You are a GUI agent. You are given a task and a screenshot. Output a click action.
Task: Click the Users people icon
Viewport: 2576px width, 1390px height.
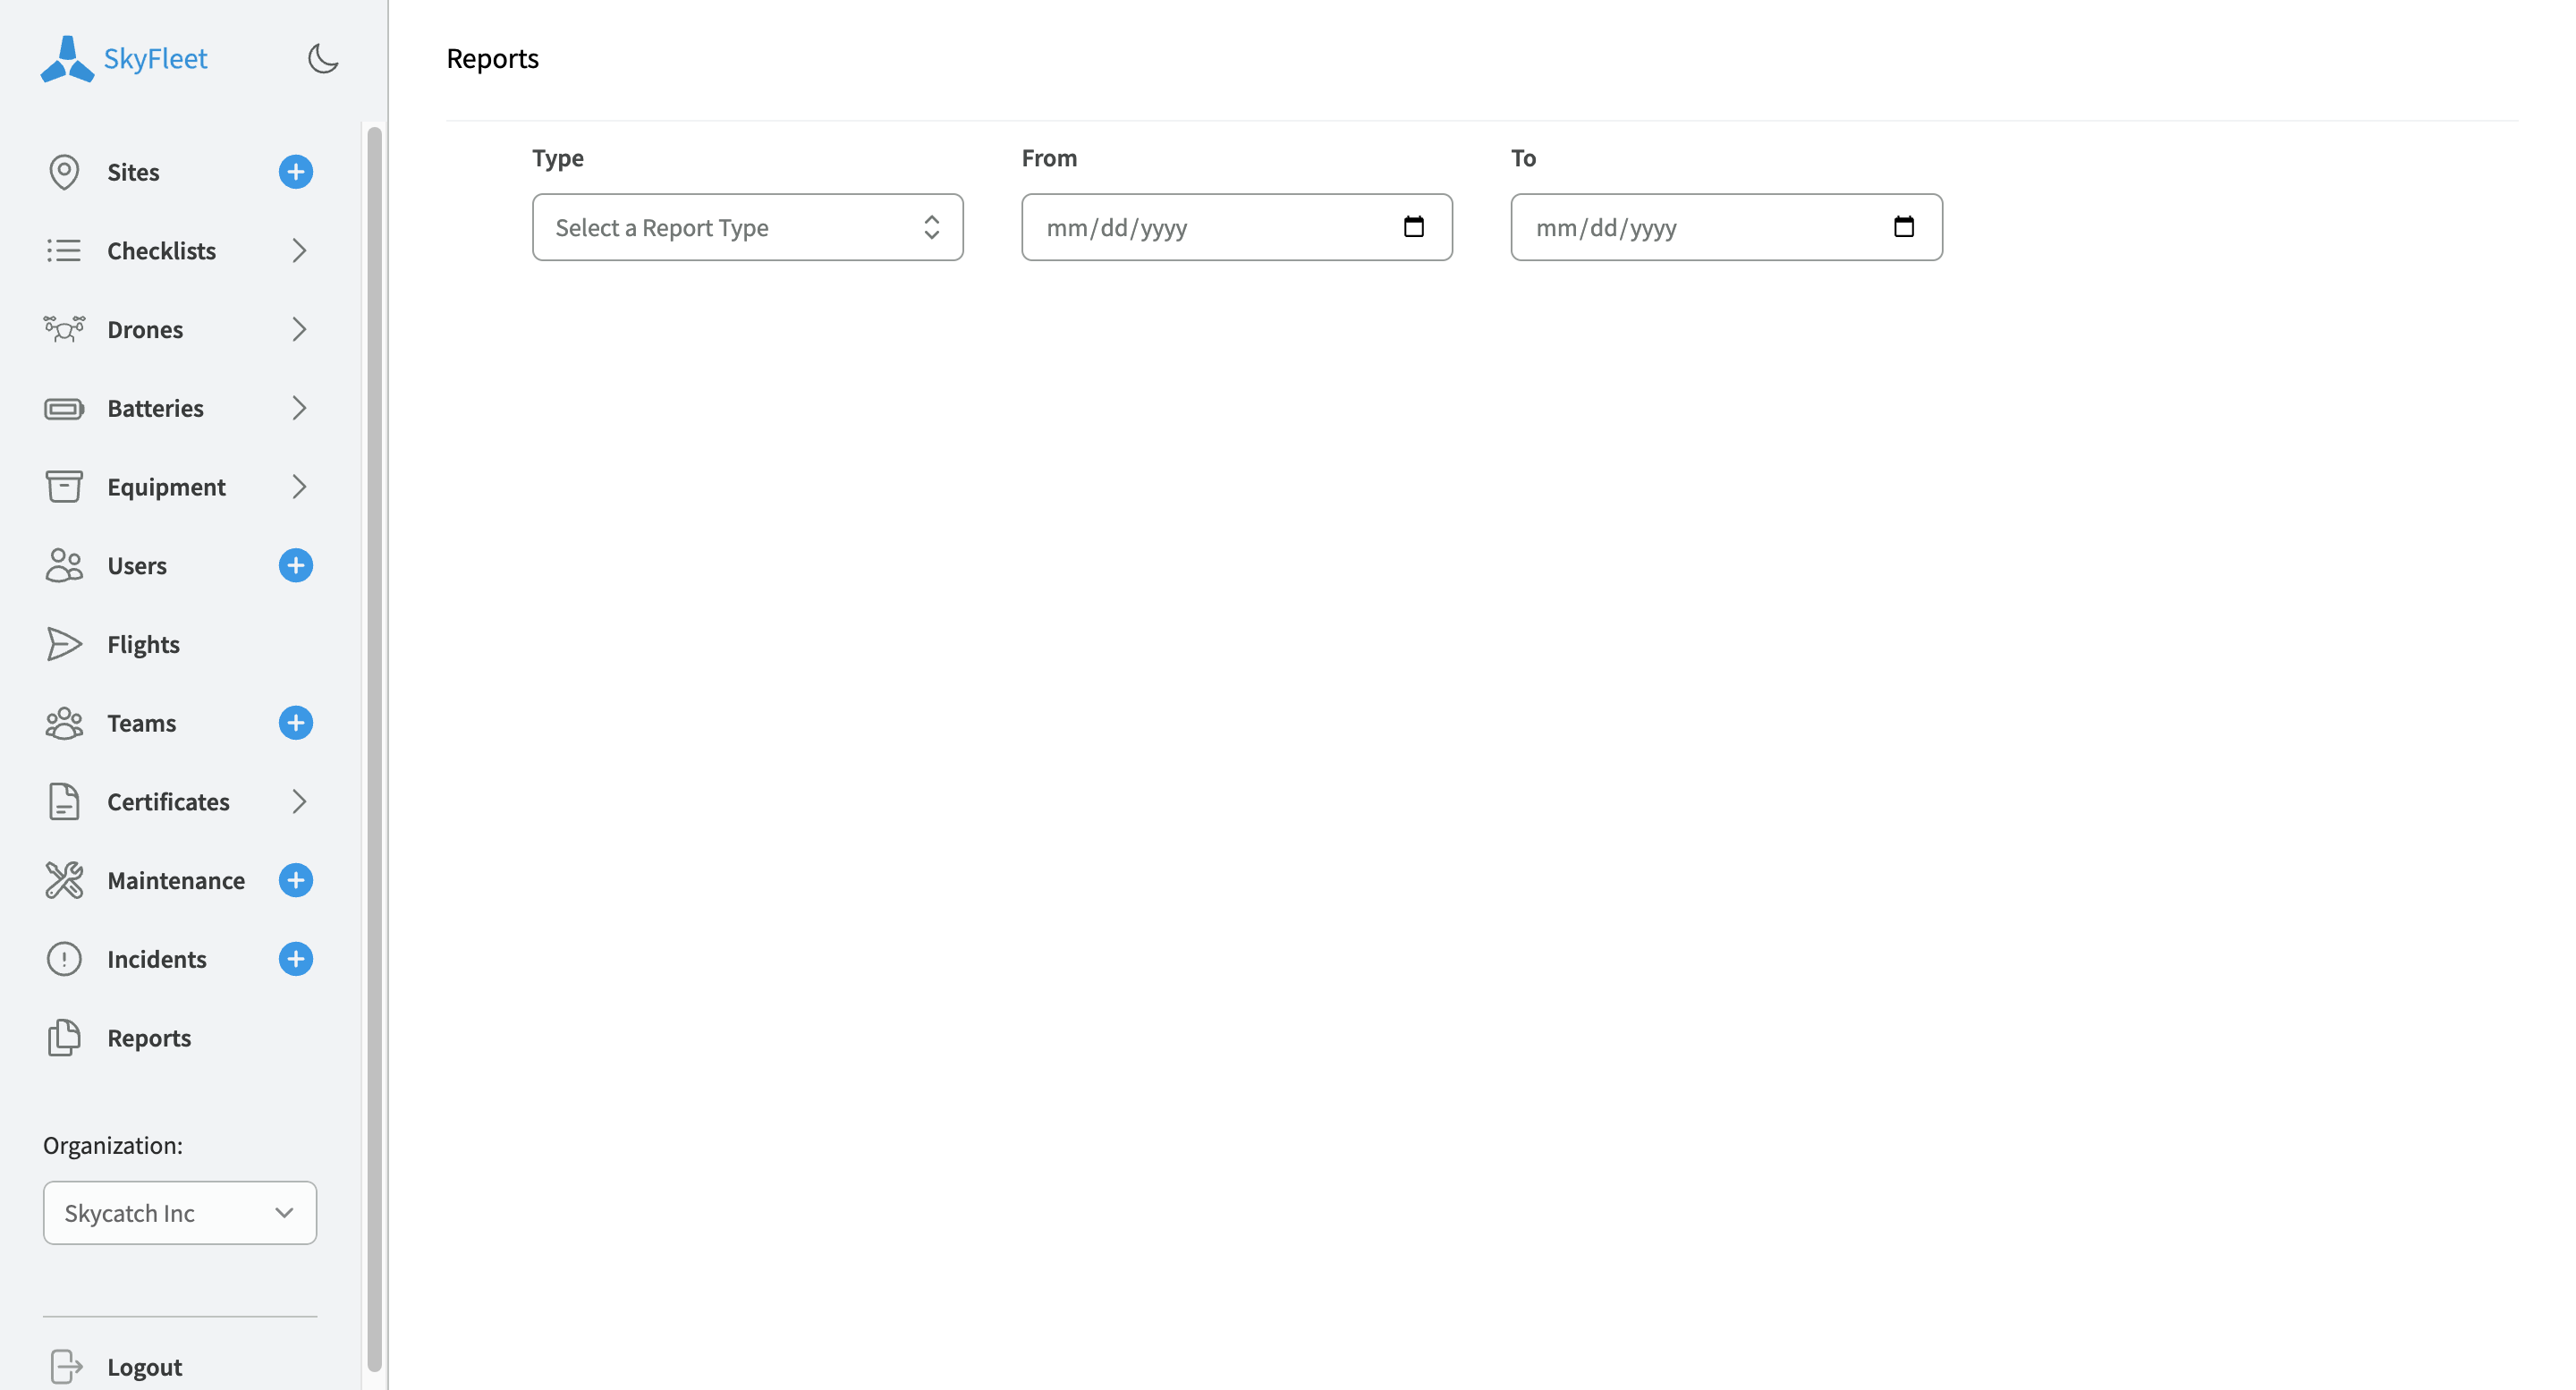(64, 565)
